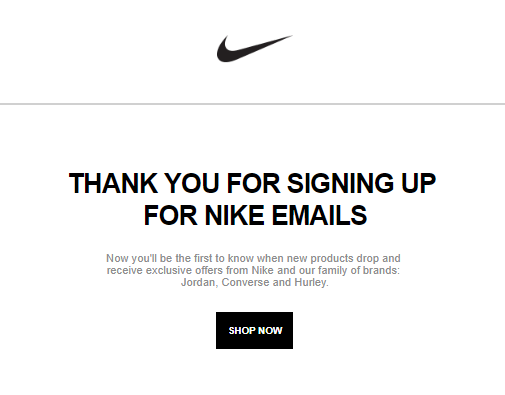The height and width of the screenshot is (395, 505).
Task: Click the "FOR NIKE EMAILS" heading line
Action: (x=255, y=215)
